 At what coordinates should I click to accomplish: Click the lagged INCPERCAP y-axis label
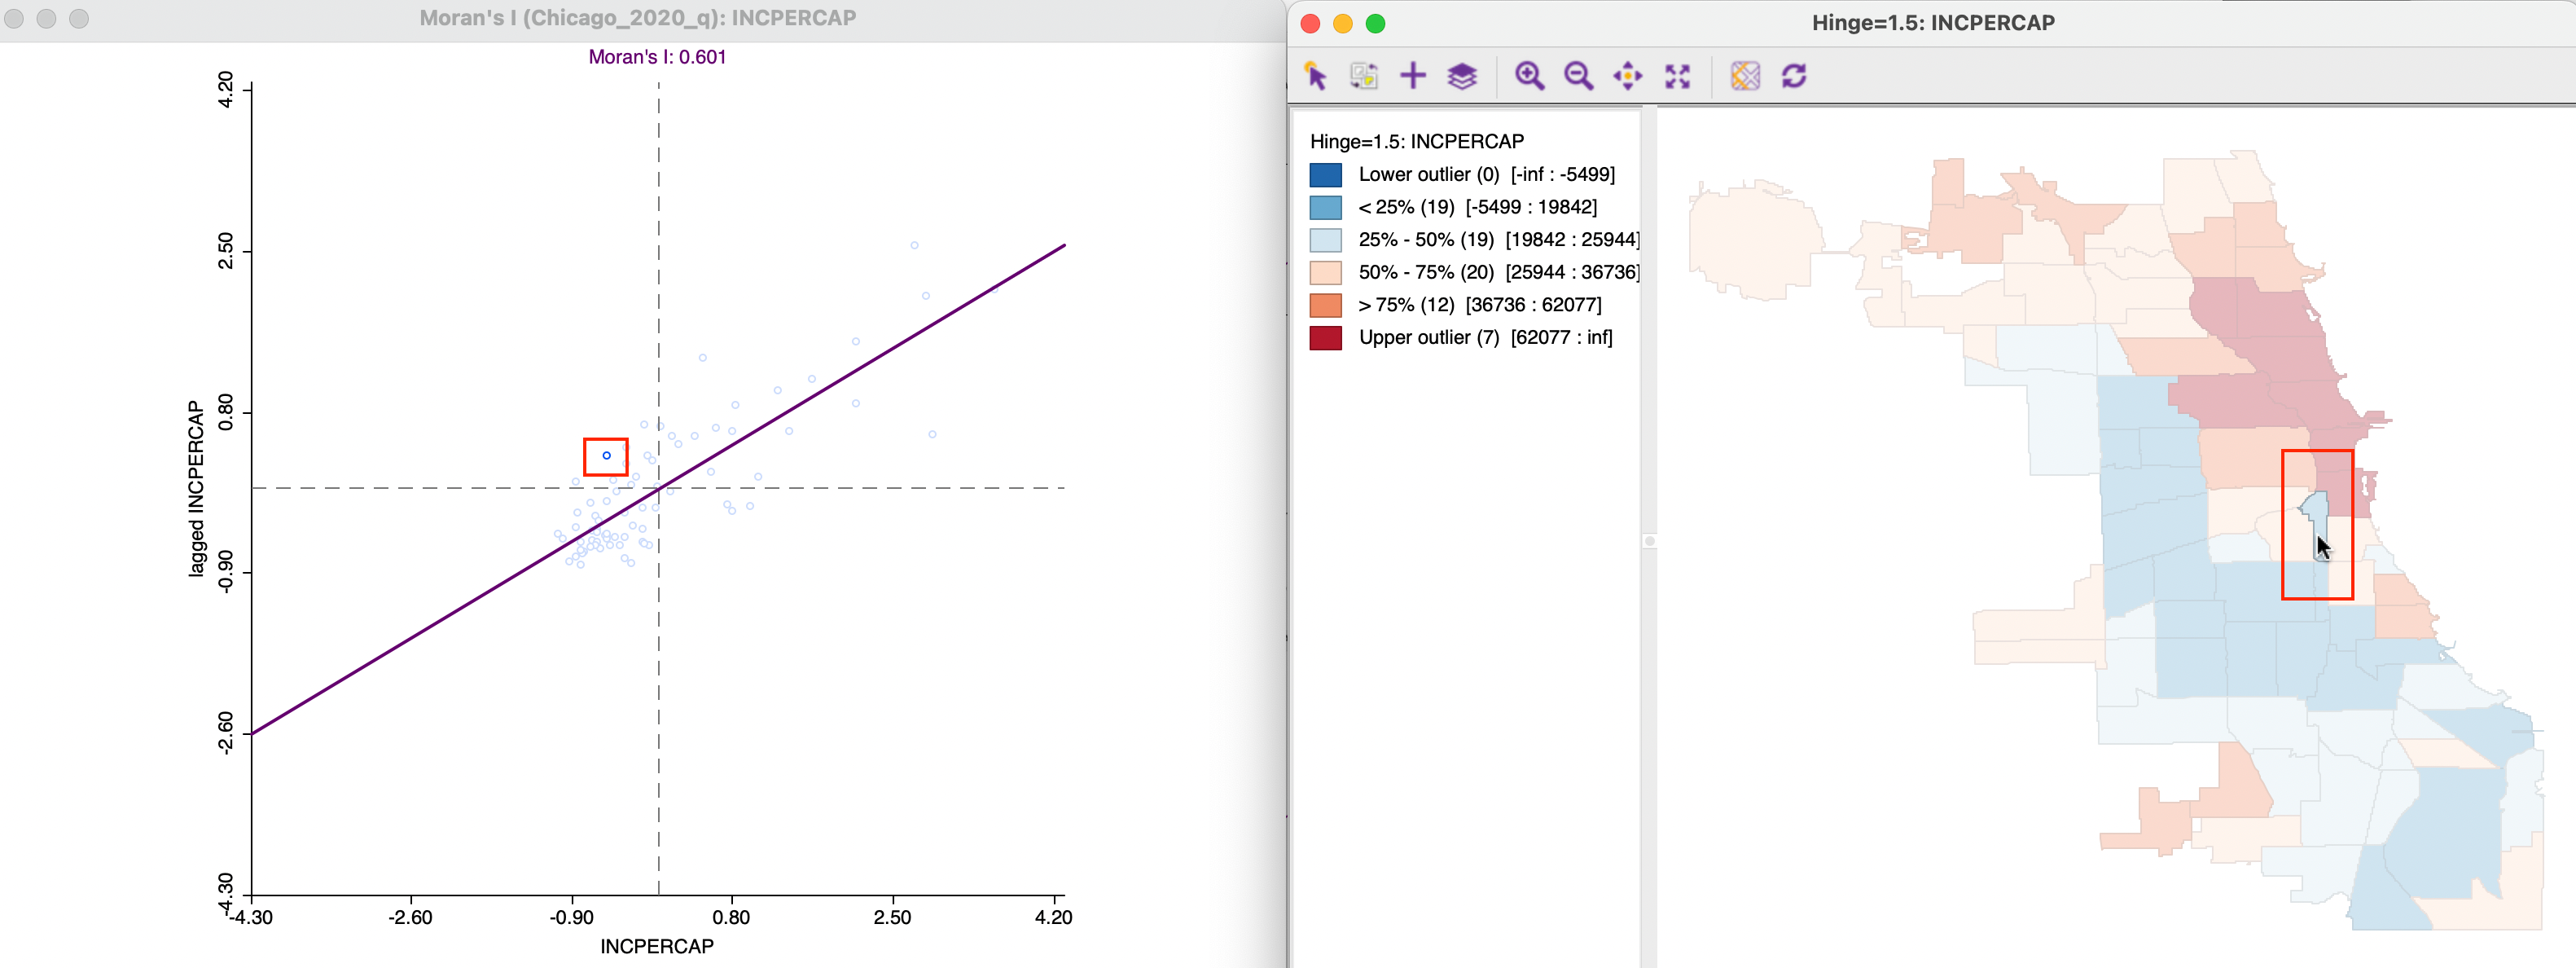(196, 489)
